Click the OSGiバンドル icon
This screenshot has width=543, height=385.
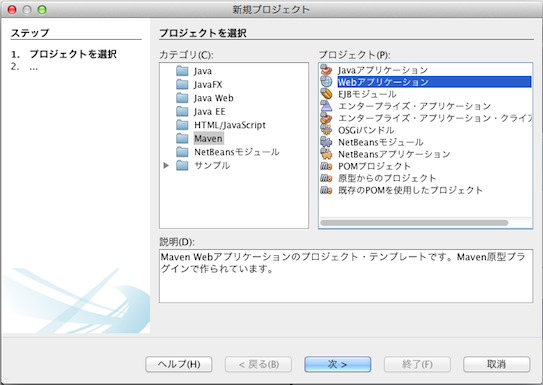coord(326,130)
